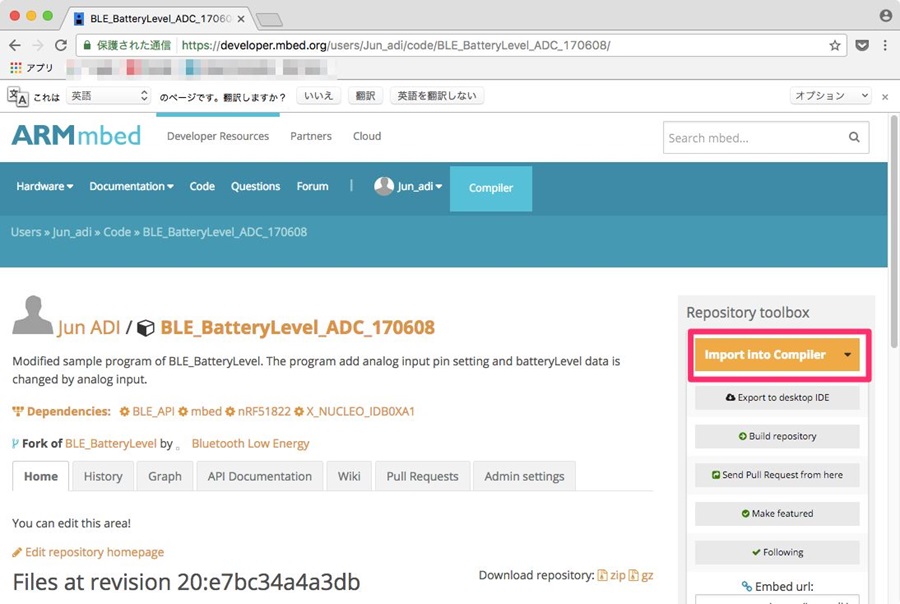Open the Import into Compiler dropdown arrow

coord(846,355)
